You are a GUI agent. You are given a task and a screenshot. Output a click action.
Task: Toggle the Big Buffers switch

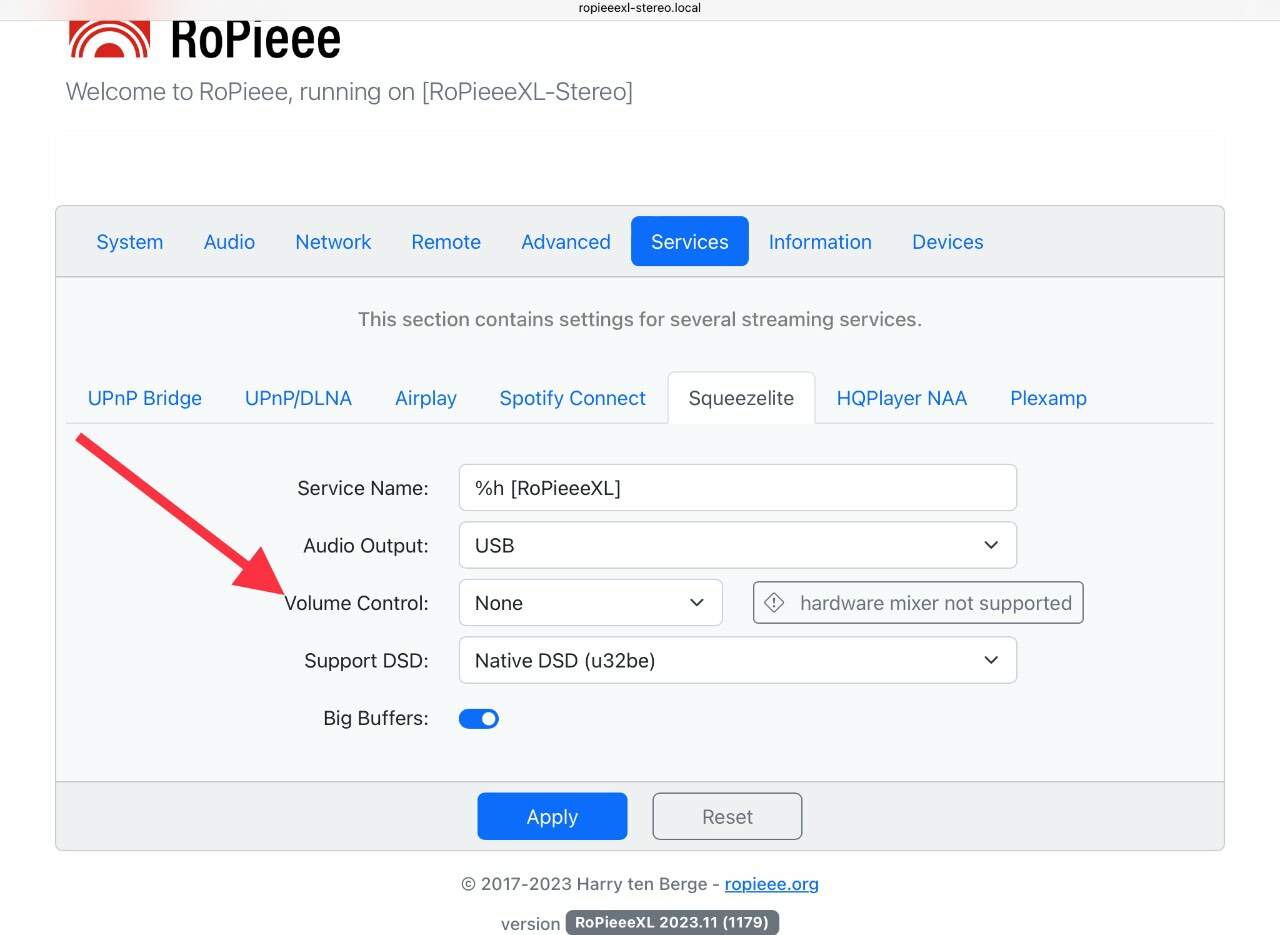[479, 718]
